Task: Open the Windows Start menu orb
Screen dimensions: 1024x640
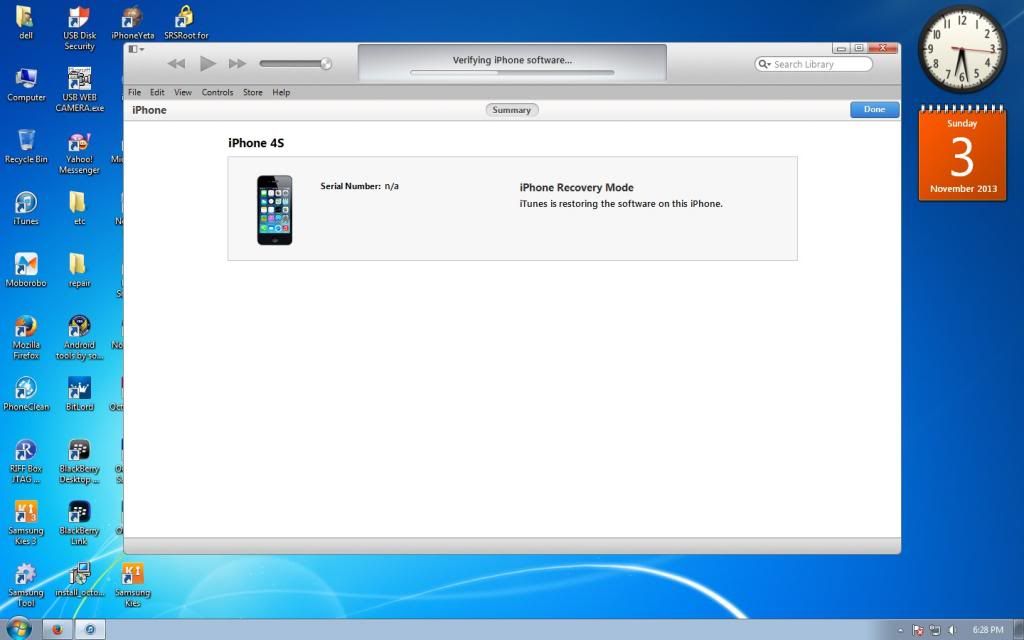Action: (x=19, y=629)
